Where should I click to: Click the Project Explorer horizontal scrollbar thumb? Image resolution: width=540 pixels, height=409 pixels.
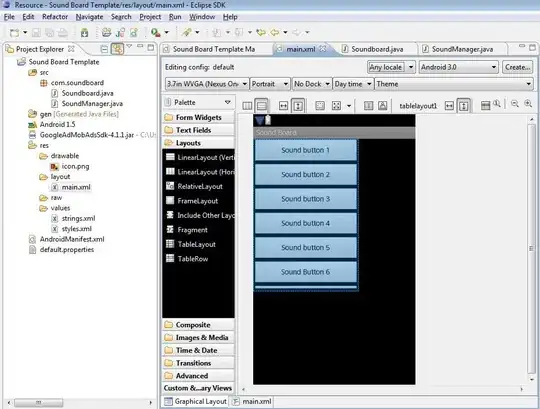pos(39,402)
